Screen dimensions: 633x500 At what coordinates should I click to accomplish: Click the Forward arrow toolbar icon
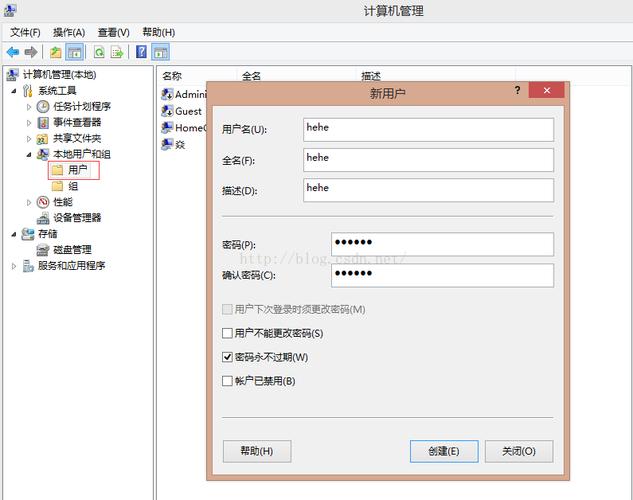click(x=31, y=52)
